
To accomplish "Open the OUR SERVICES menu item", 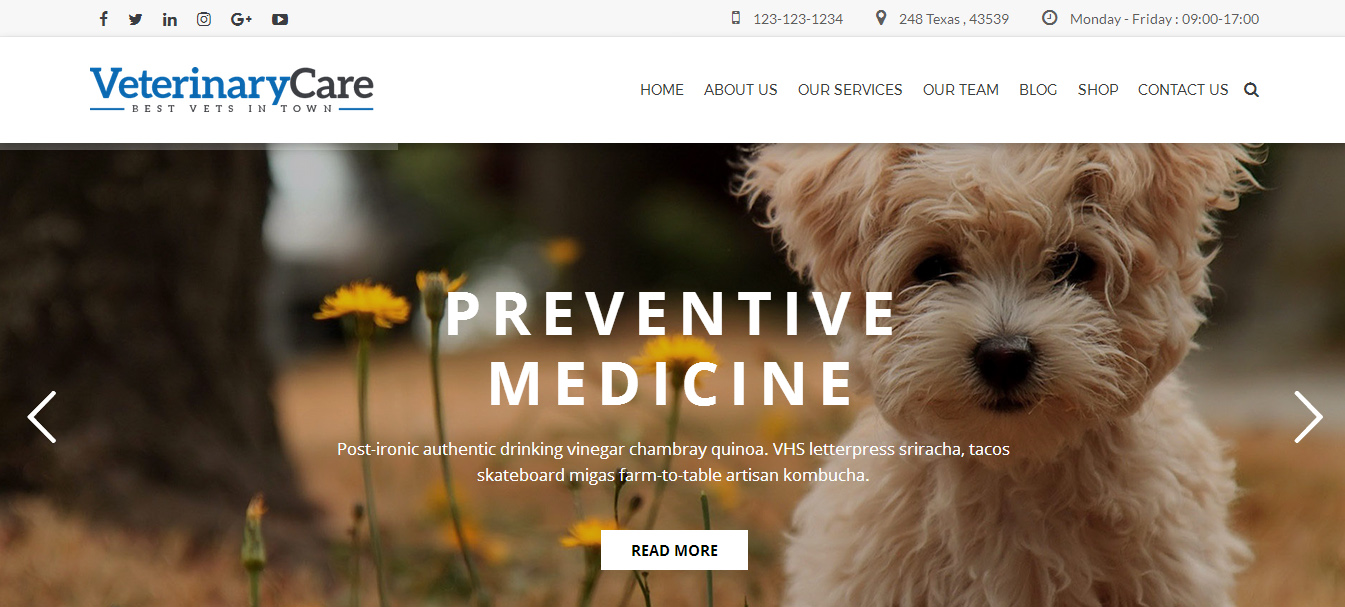I will pos(850,90).
